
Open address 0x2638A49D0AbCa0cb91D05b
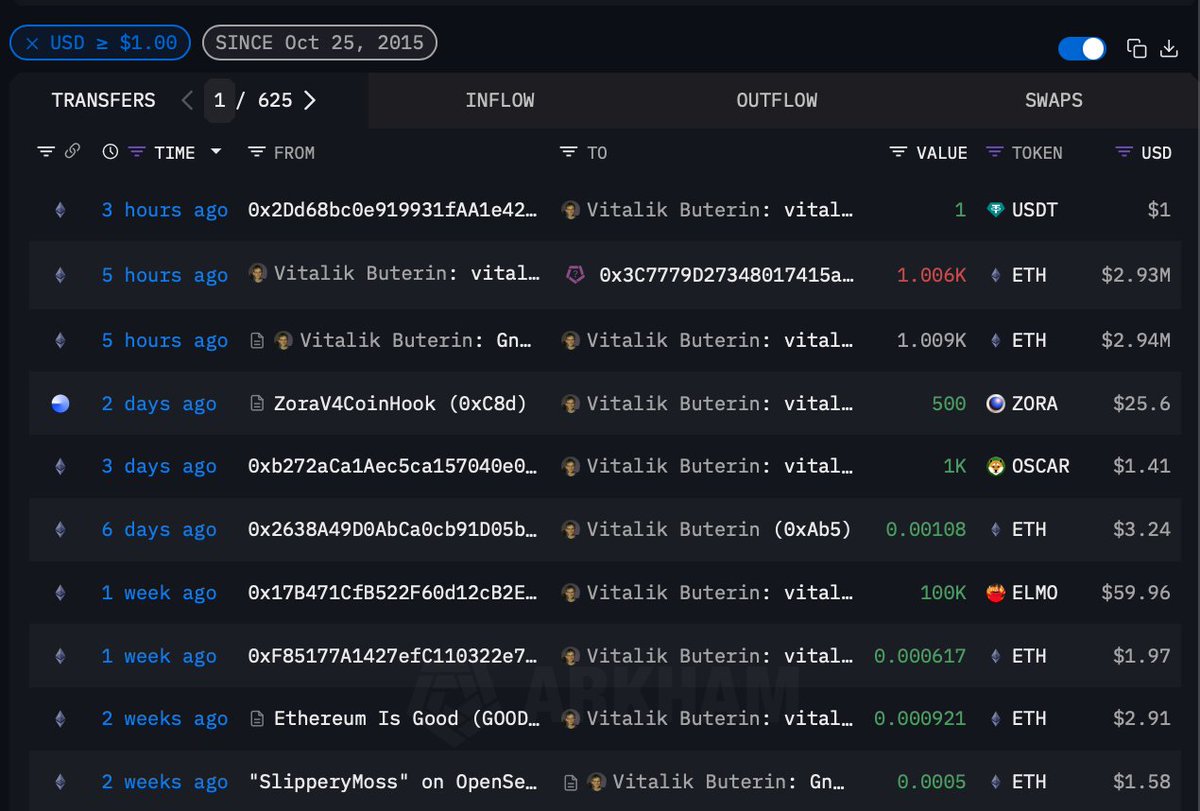392,529
